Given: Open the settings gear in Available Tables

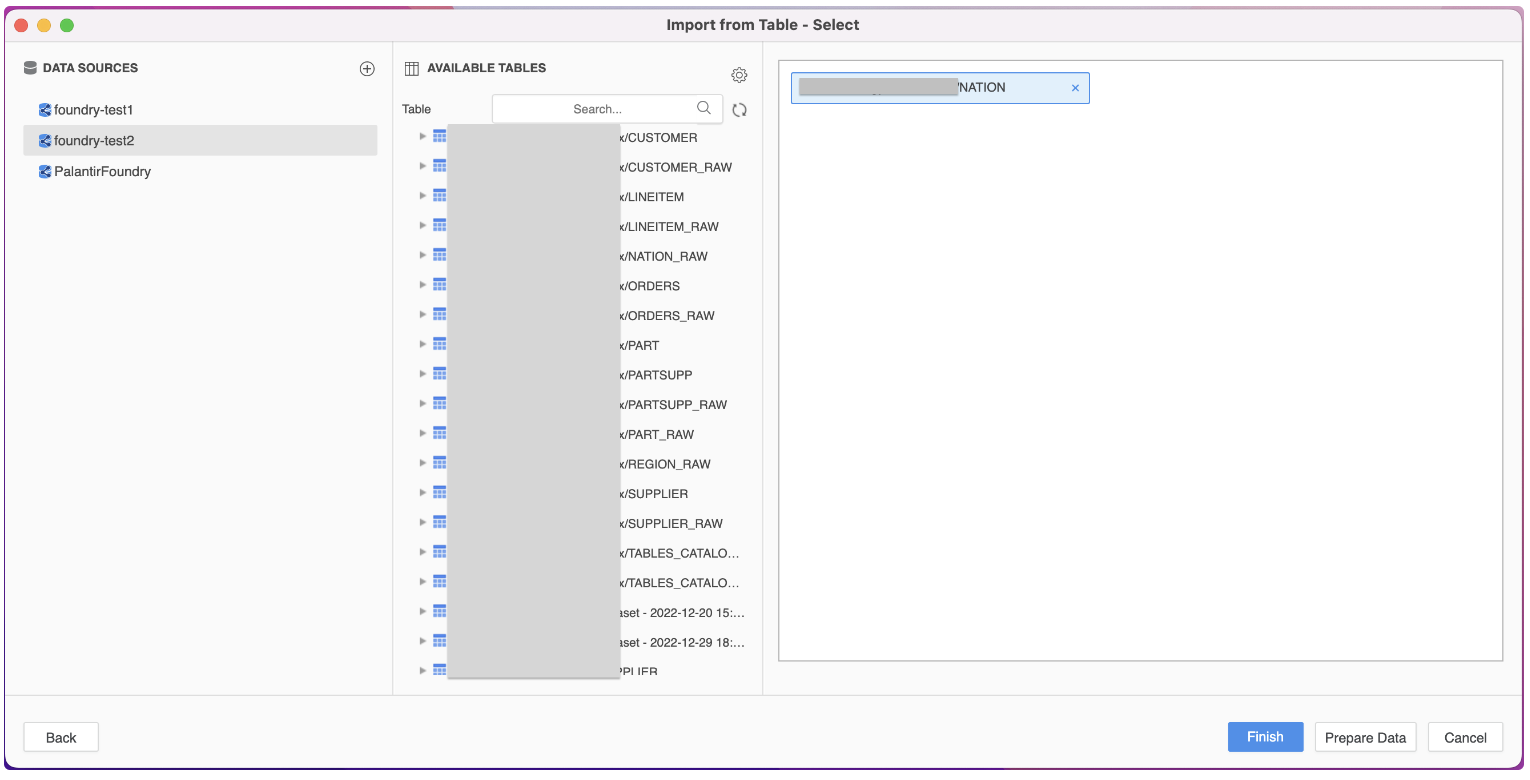Looking at the screenshot, I should (739, 74).
